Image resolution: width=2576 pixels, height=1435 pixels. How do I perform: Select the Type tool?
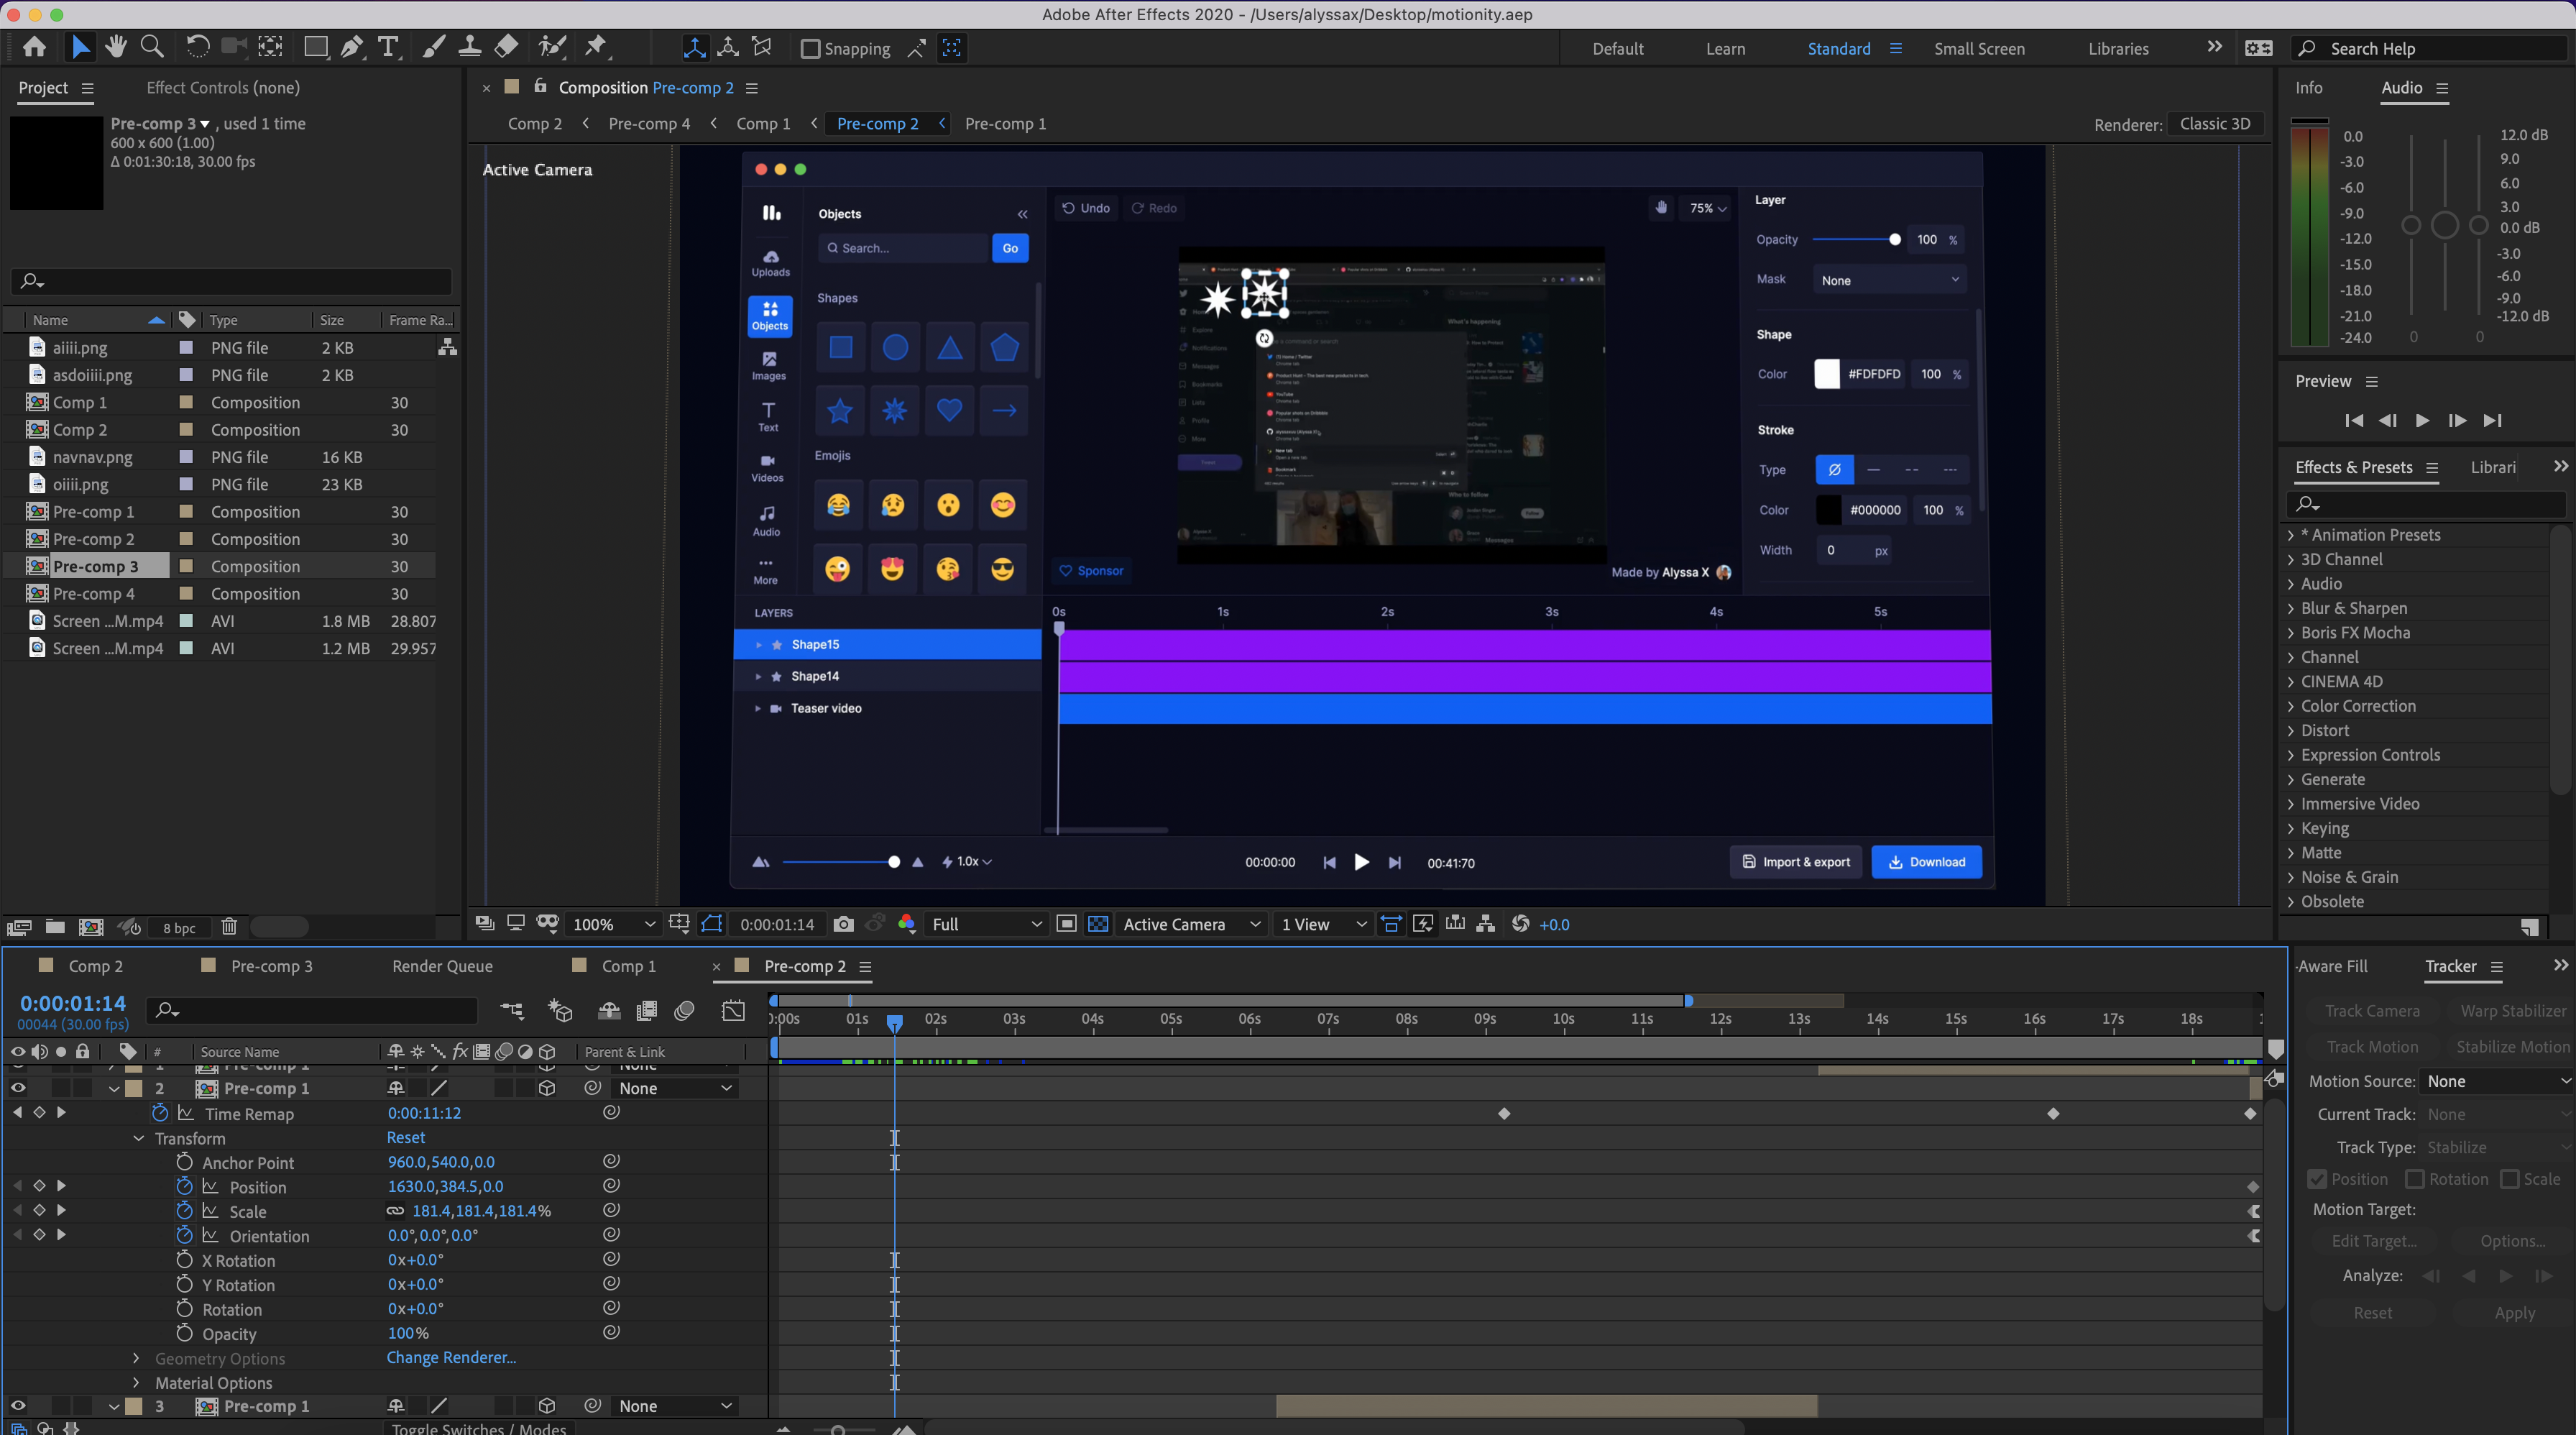click(x=388, y=47)
